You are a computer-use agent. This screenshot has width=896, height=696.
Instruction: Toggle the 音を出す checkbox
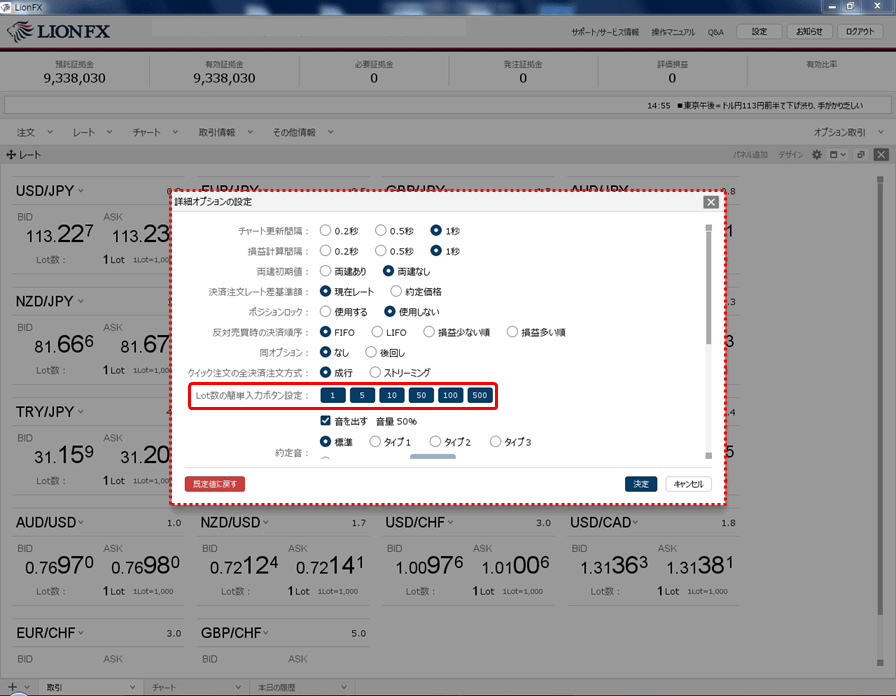coord(325,421)
